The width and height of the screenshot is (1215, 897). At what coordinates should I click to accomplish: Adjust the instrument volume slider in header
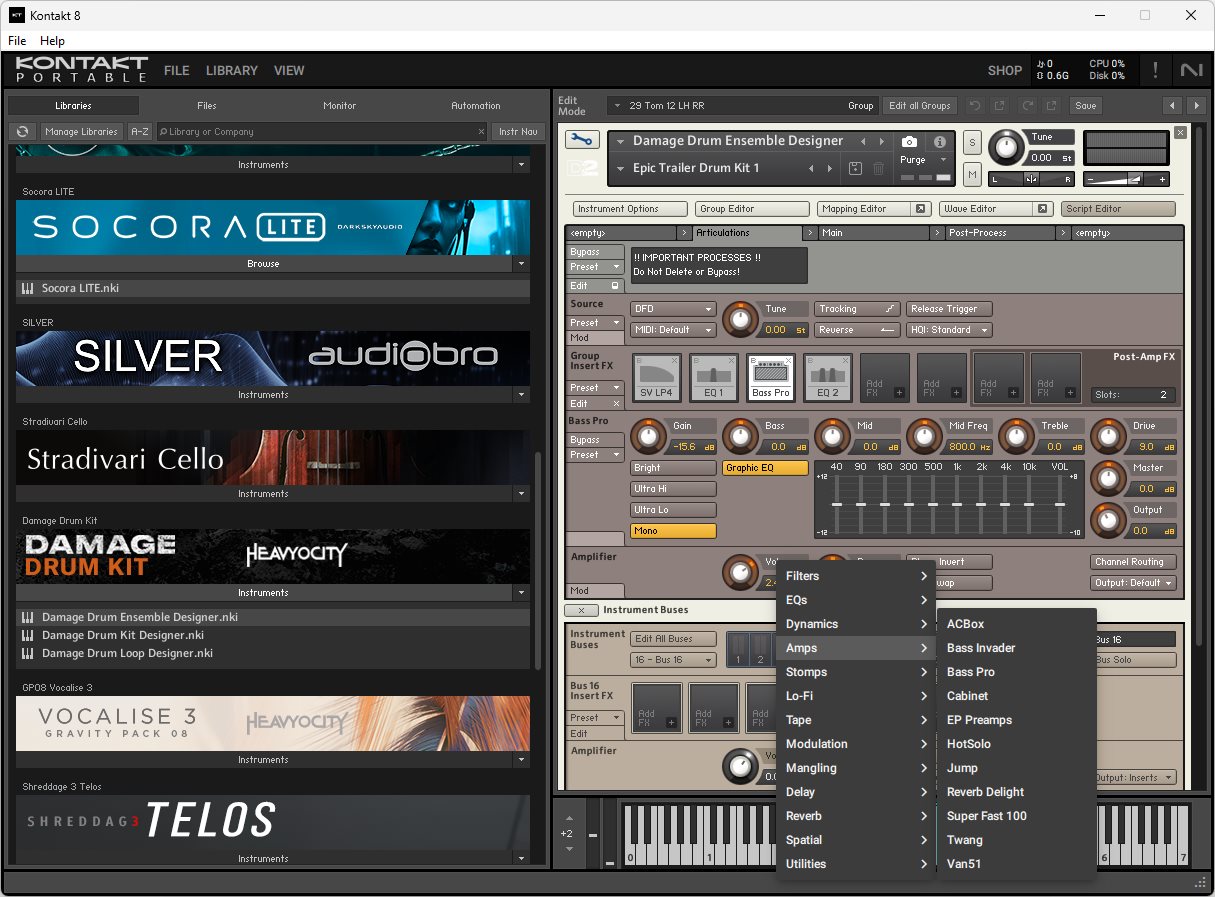1127,179
